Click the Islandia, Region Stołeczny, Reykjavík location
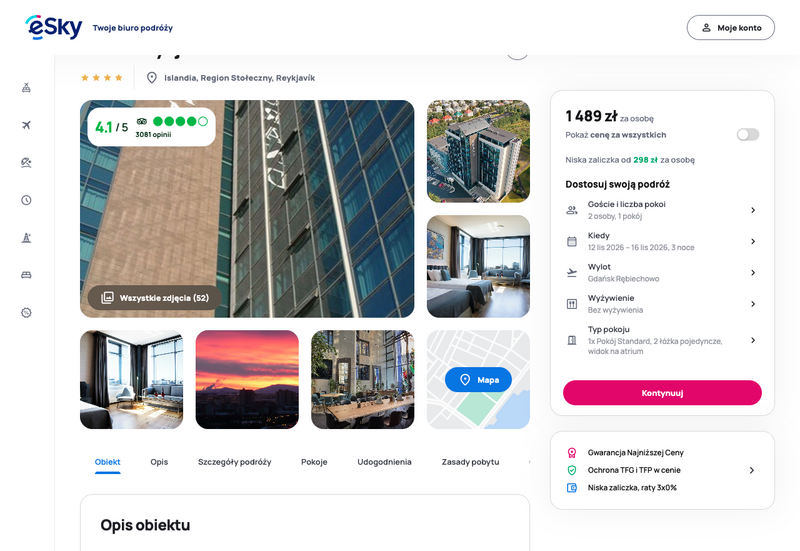 coord(239,78)
